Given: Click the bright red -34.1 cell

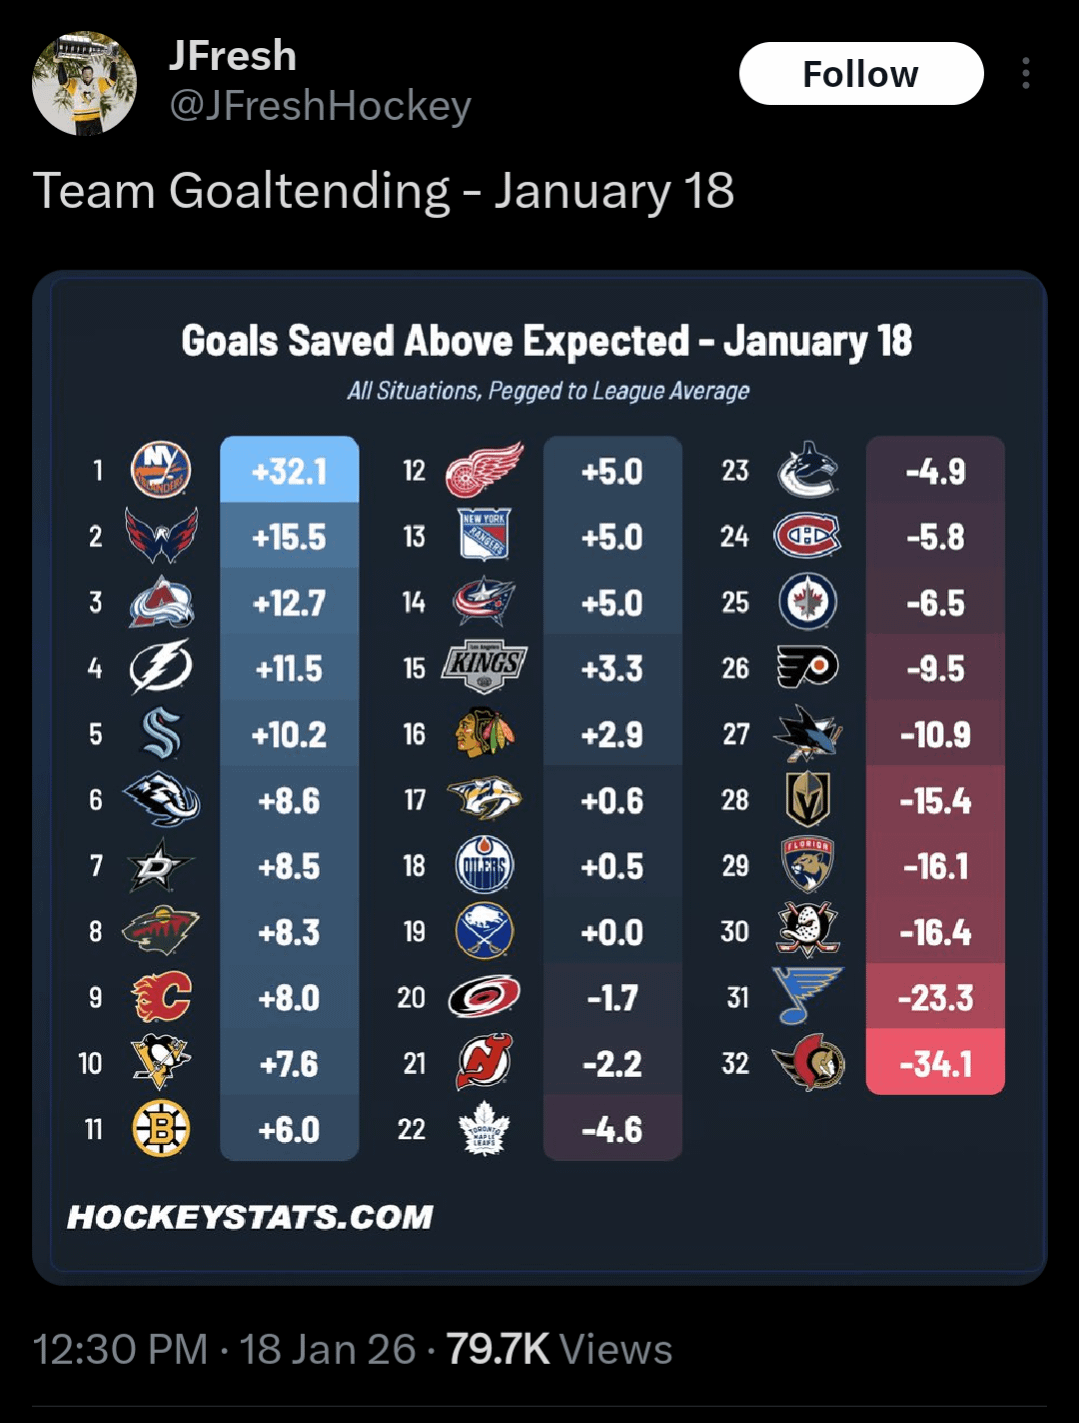Looking at the screenshot, I should 935,1063.
